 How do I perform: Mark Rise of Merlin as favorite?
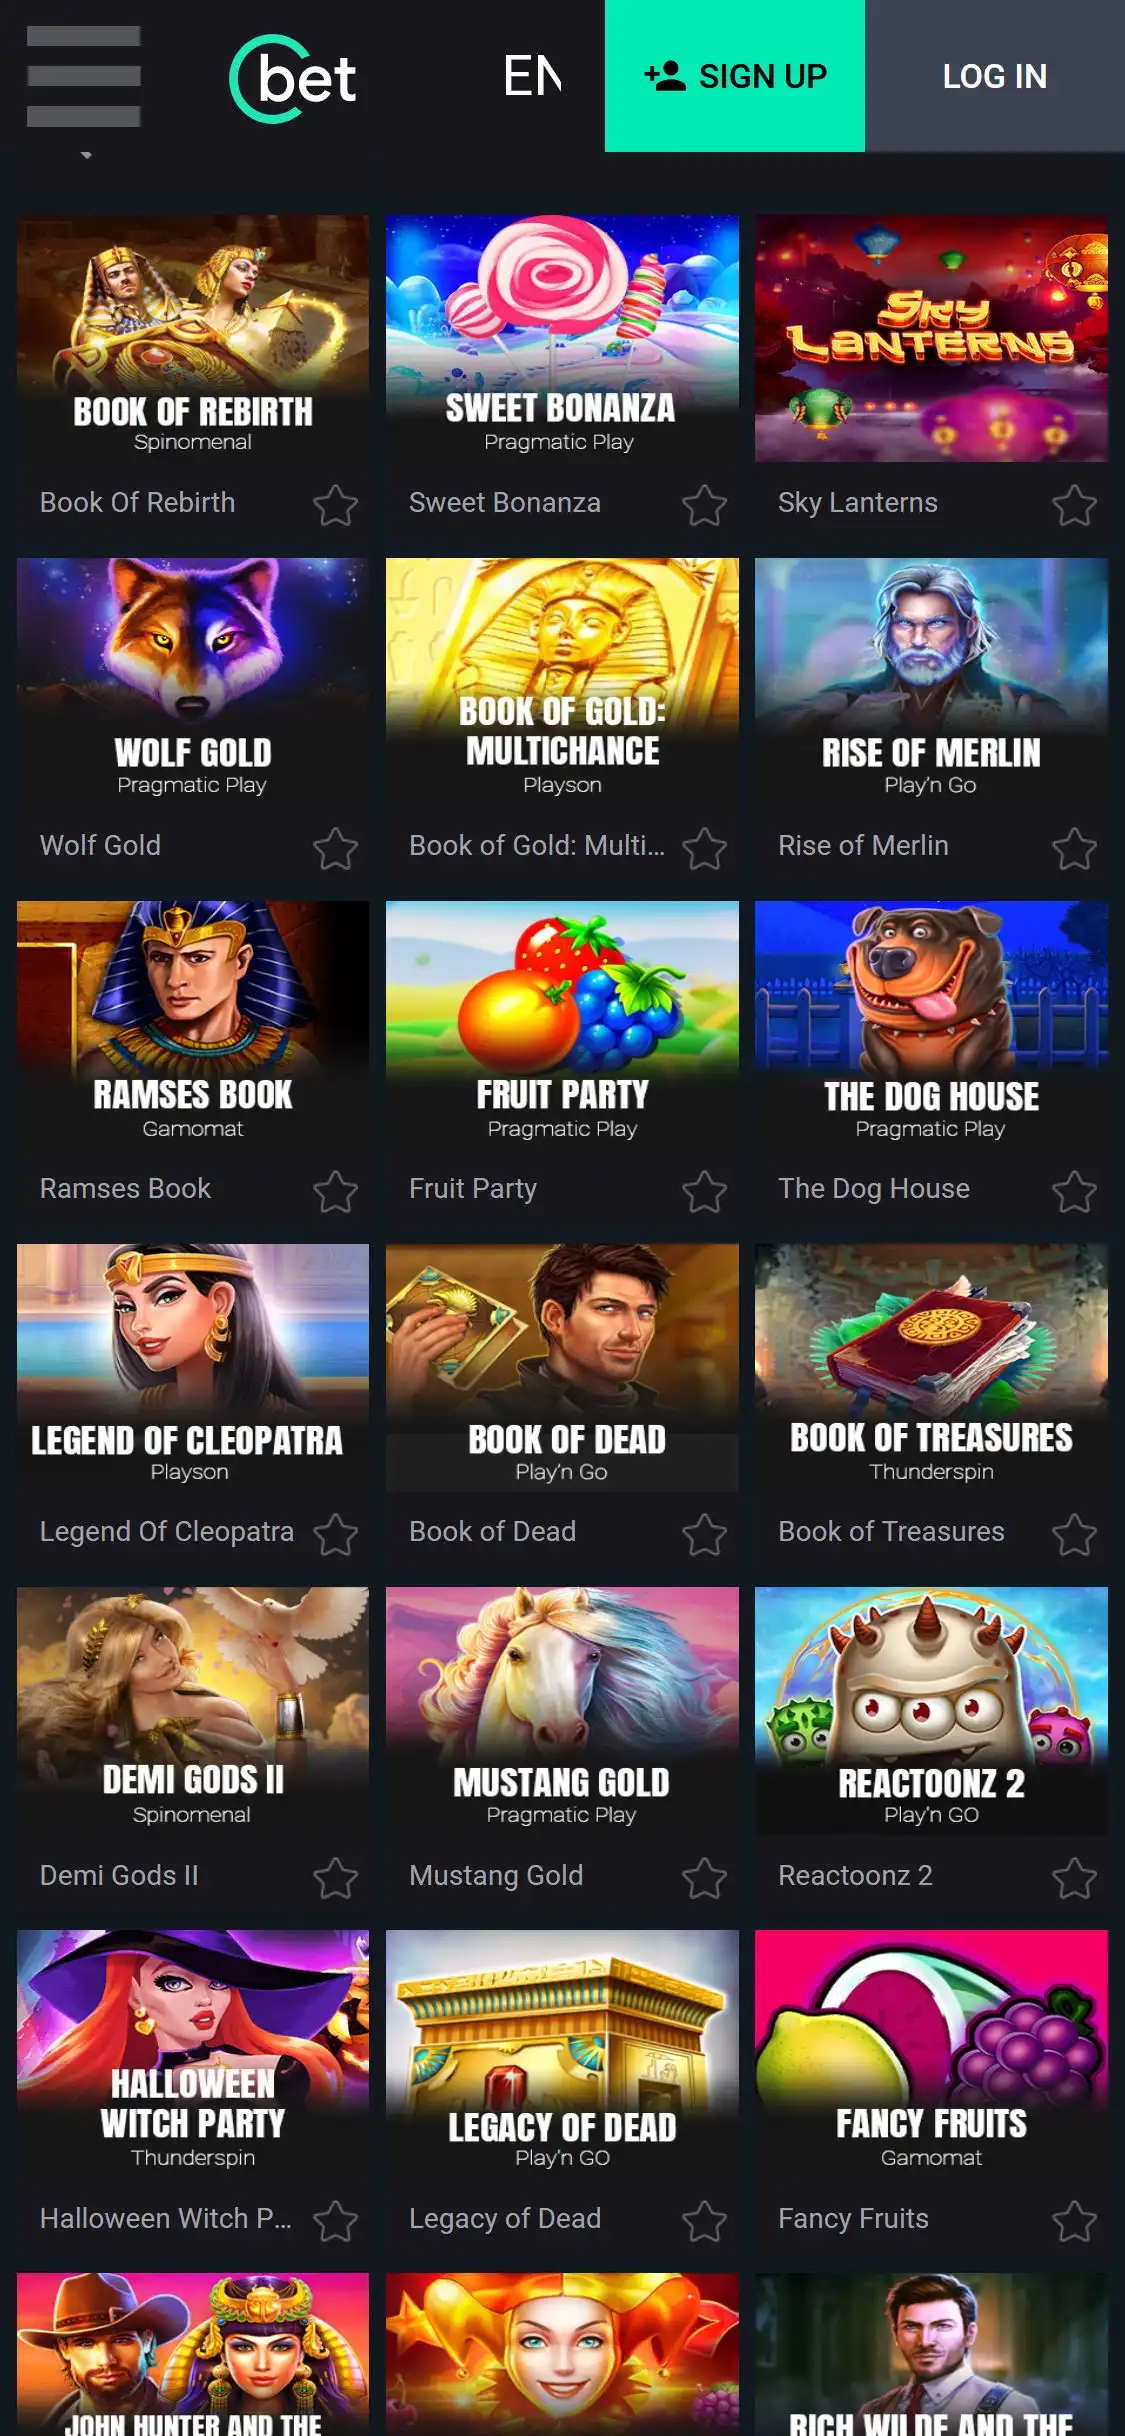pos(1074,848)
